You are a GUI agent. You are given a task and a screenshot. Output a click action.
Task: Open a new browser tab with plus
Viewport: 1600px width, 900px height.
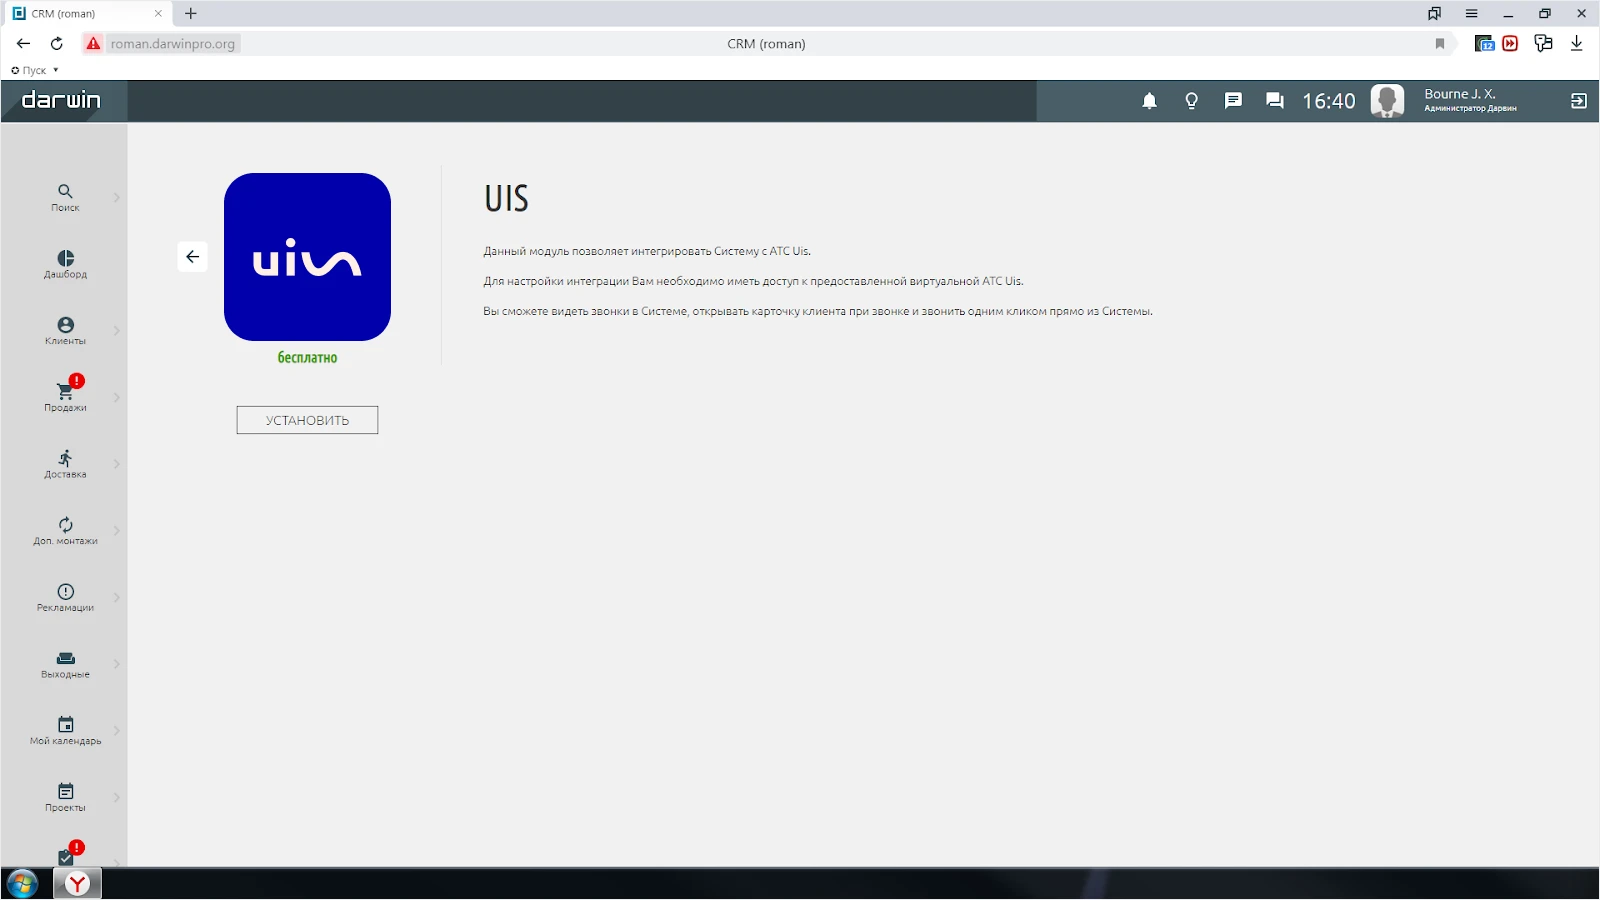click(x=191, y=13)
